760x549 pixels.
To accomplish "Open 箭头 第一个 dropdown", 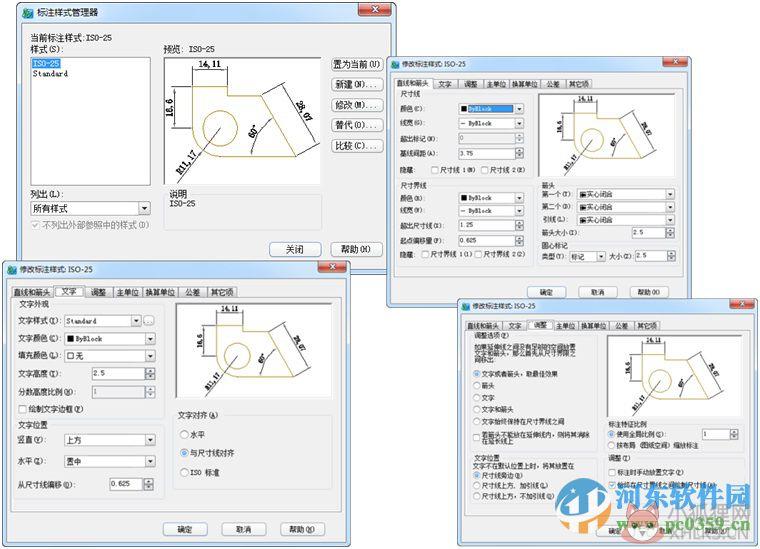I will pos(625,194).
